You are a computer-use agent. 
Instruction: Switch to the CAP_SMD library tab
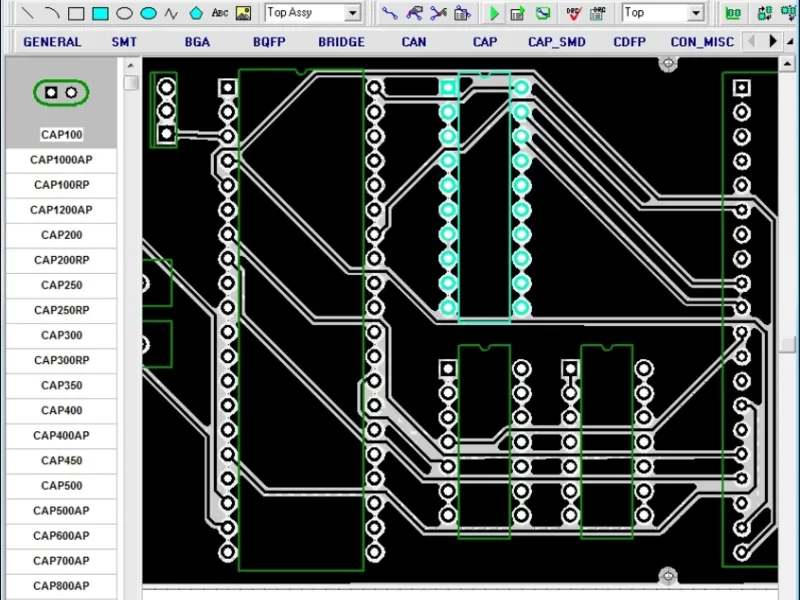click(557, 42)
